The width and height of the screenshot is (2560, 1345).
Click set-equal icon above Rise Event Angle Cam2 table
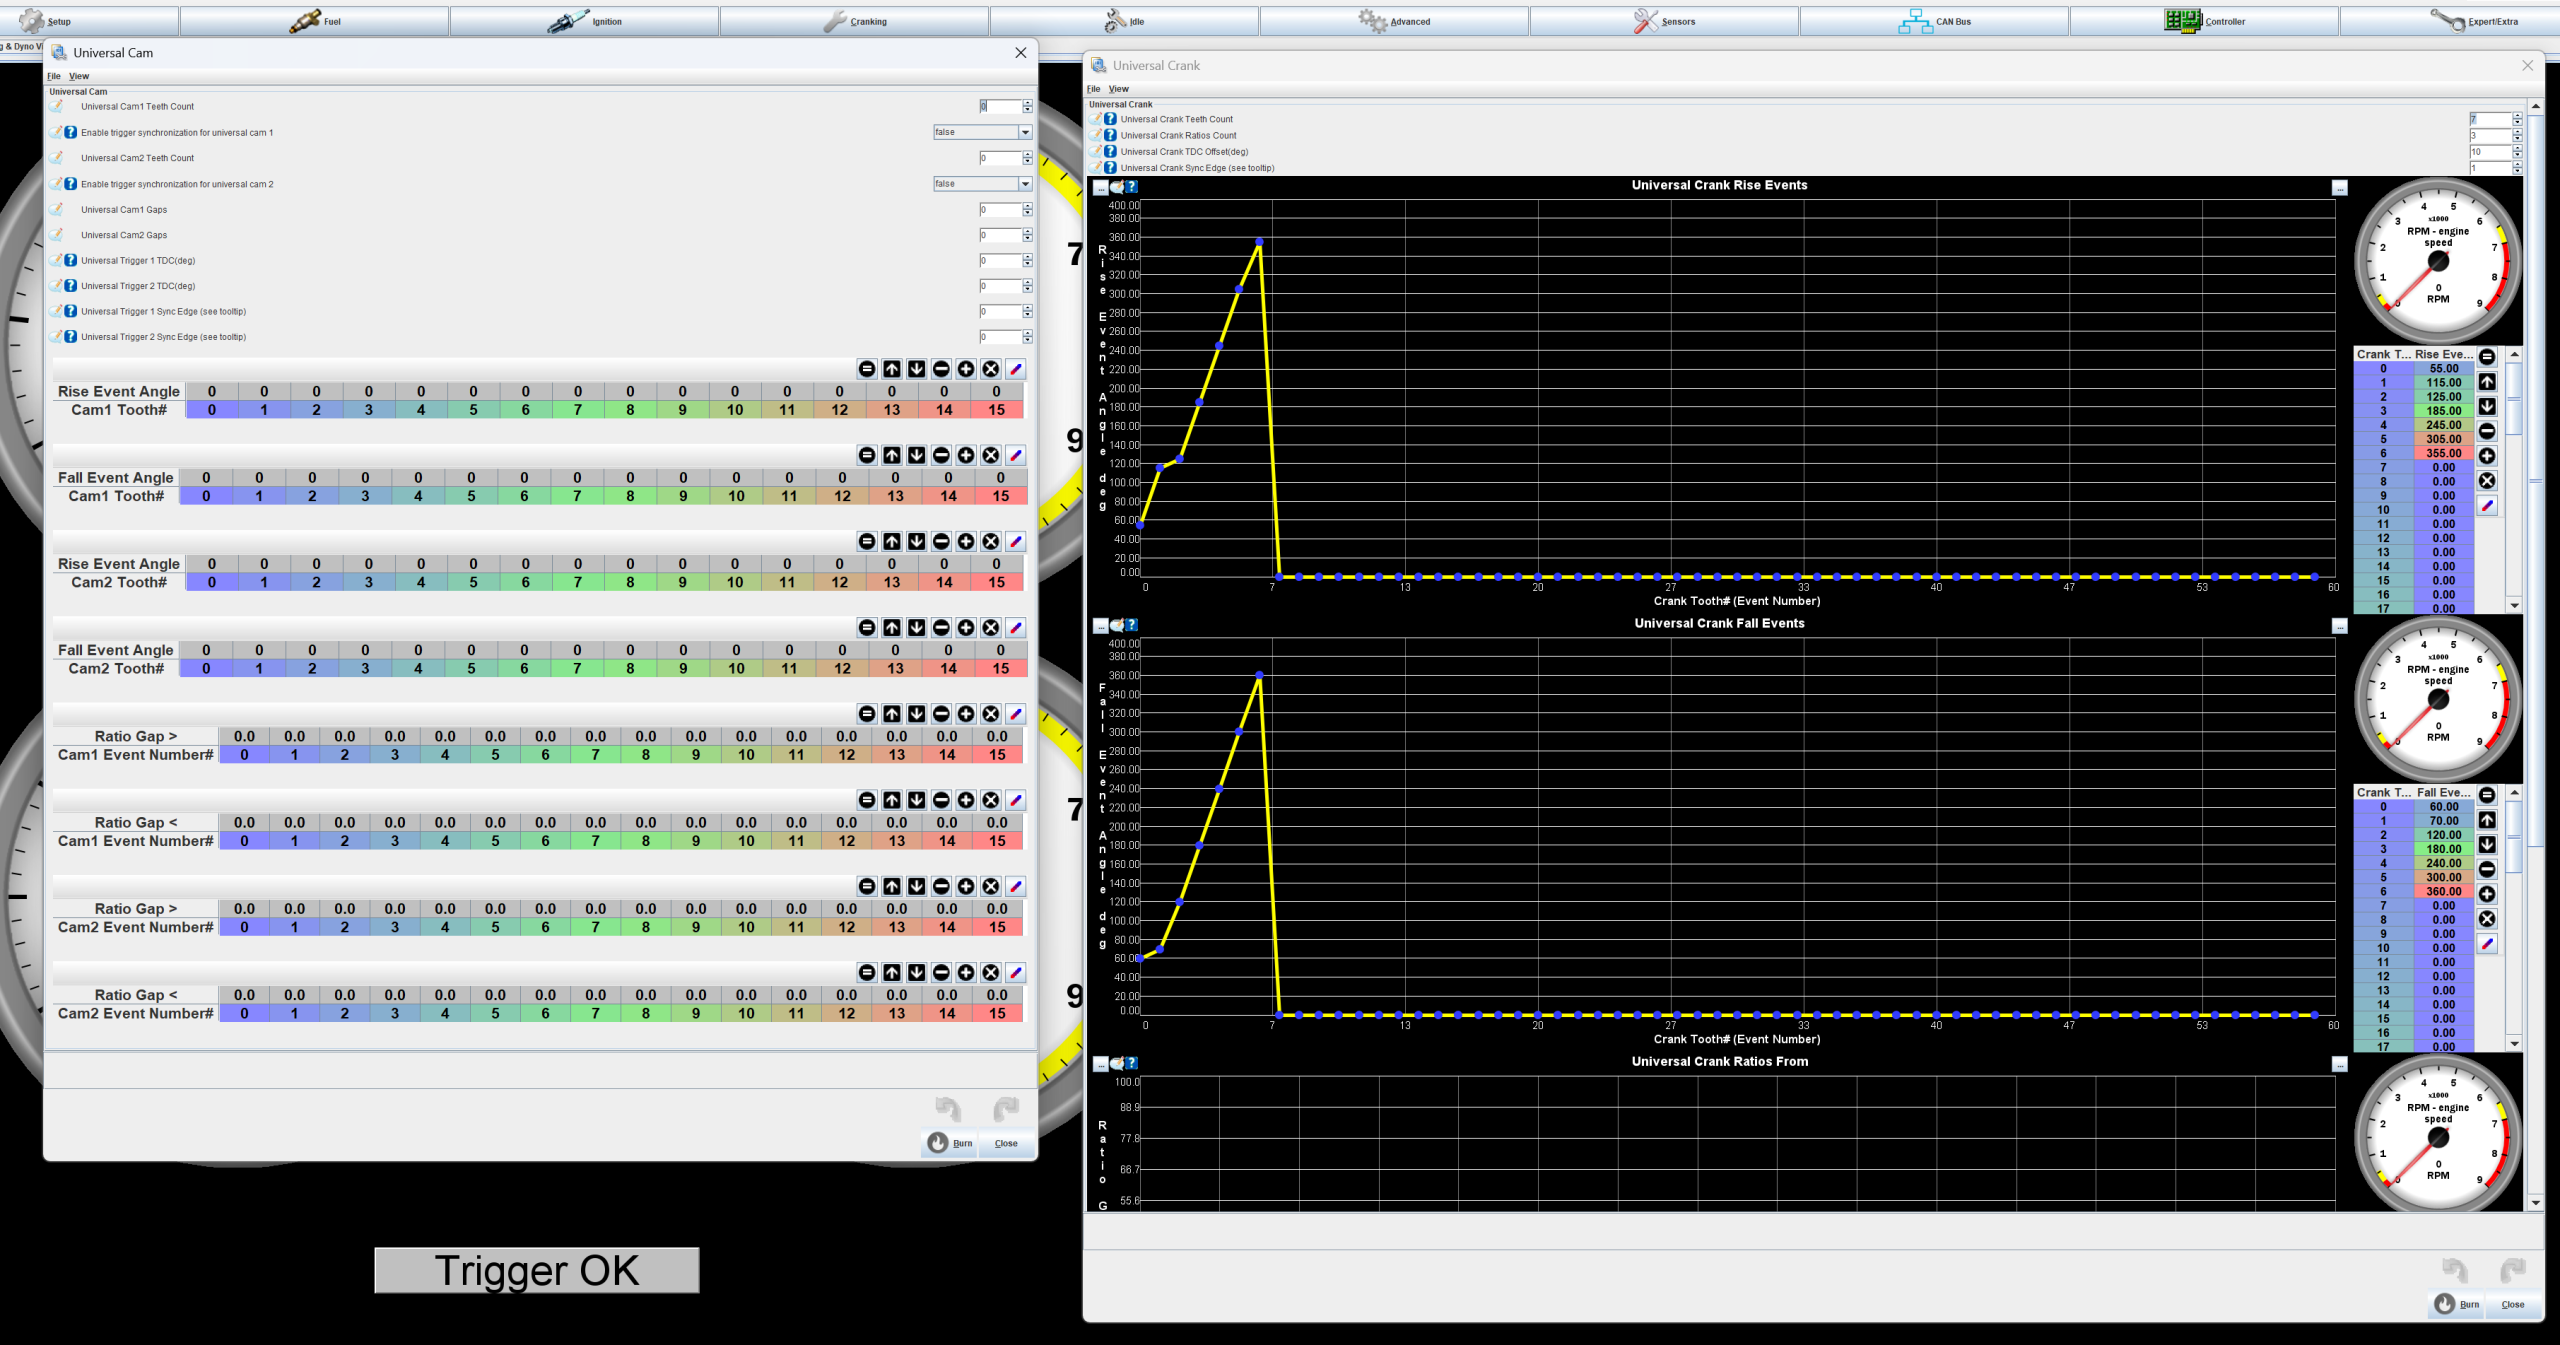867,541
